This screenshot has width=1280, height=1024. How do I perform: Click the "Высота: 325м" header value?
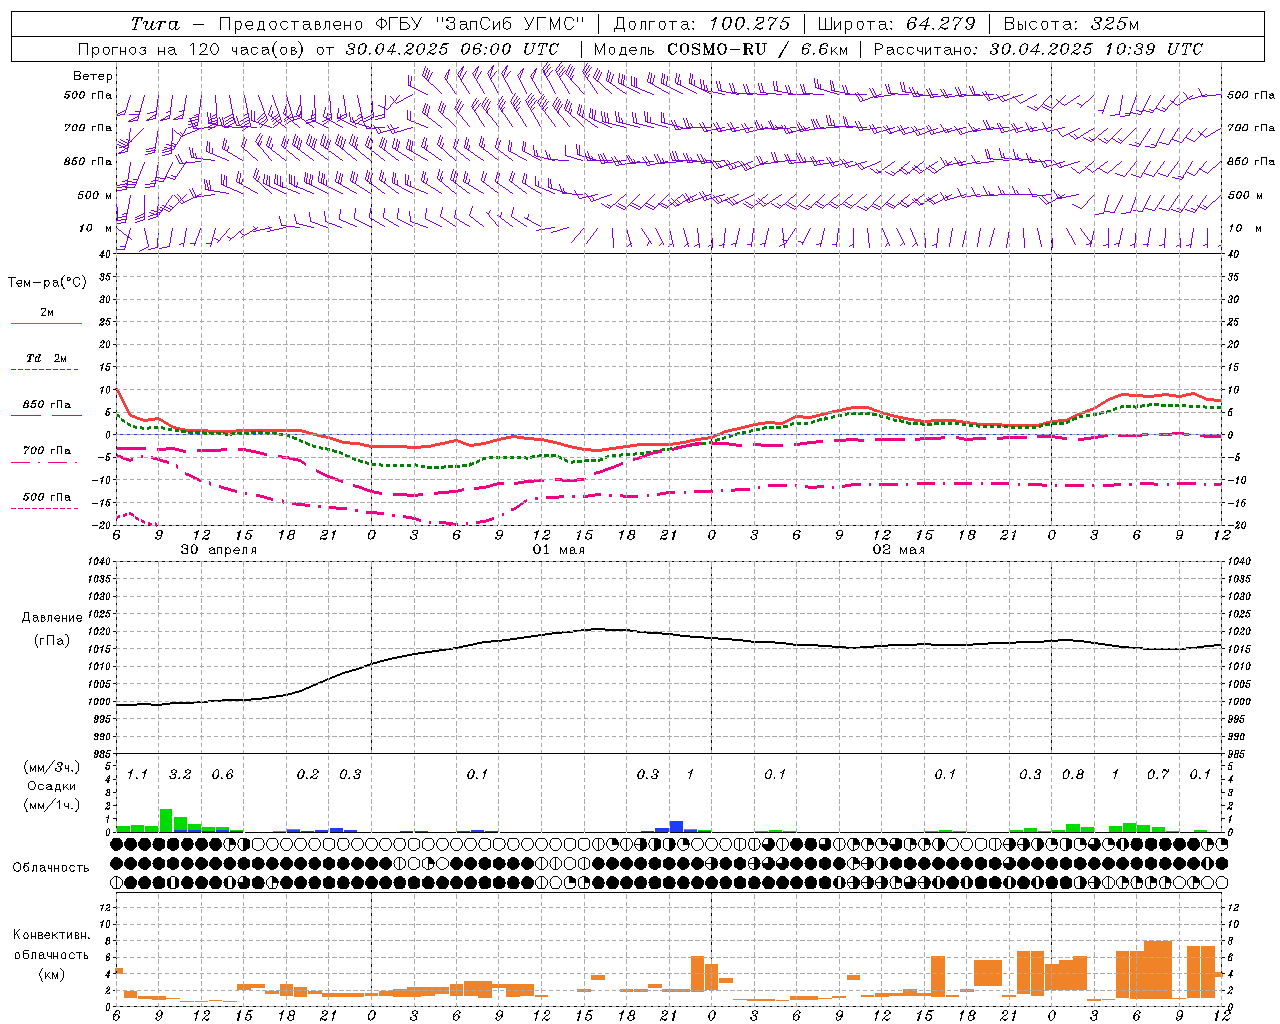(1071, 24)
